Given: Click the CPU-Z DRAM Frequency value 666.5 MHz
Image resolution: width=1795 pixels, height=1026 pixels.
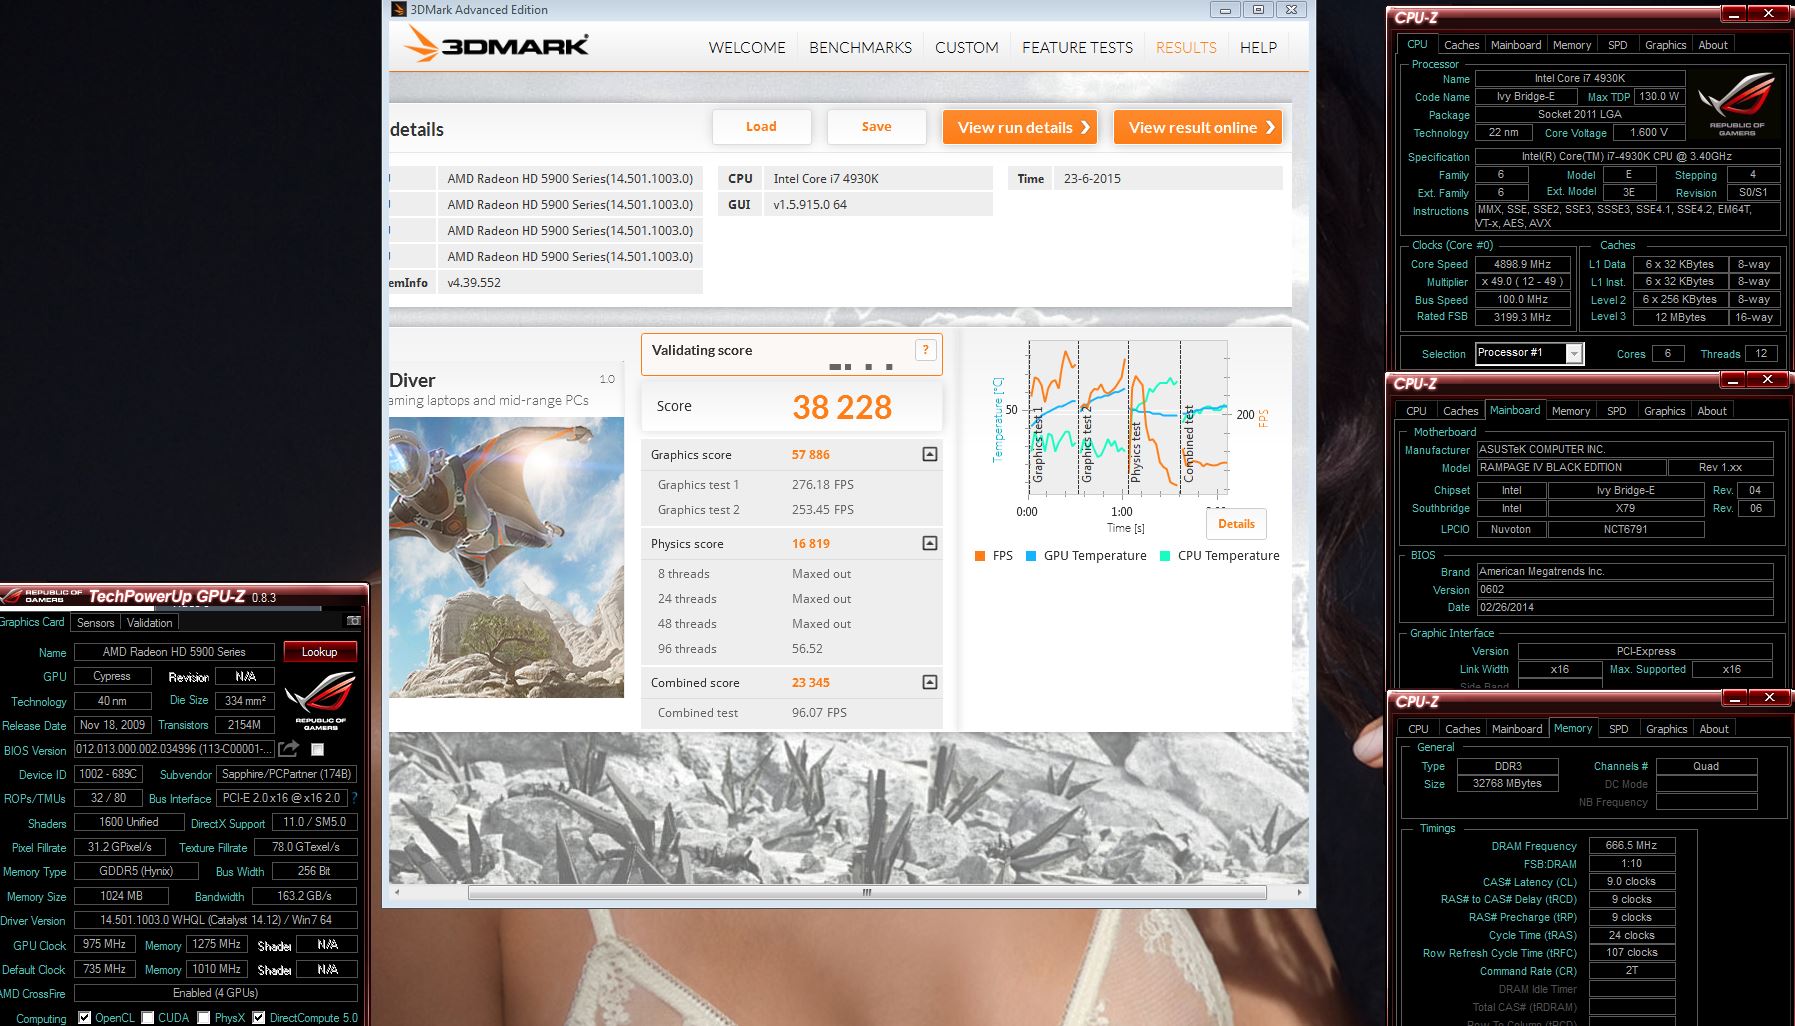Looking at the screenshot, I should (1631, 846).
